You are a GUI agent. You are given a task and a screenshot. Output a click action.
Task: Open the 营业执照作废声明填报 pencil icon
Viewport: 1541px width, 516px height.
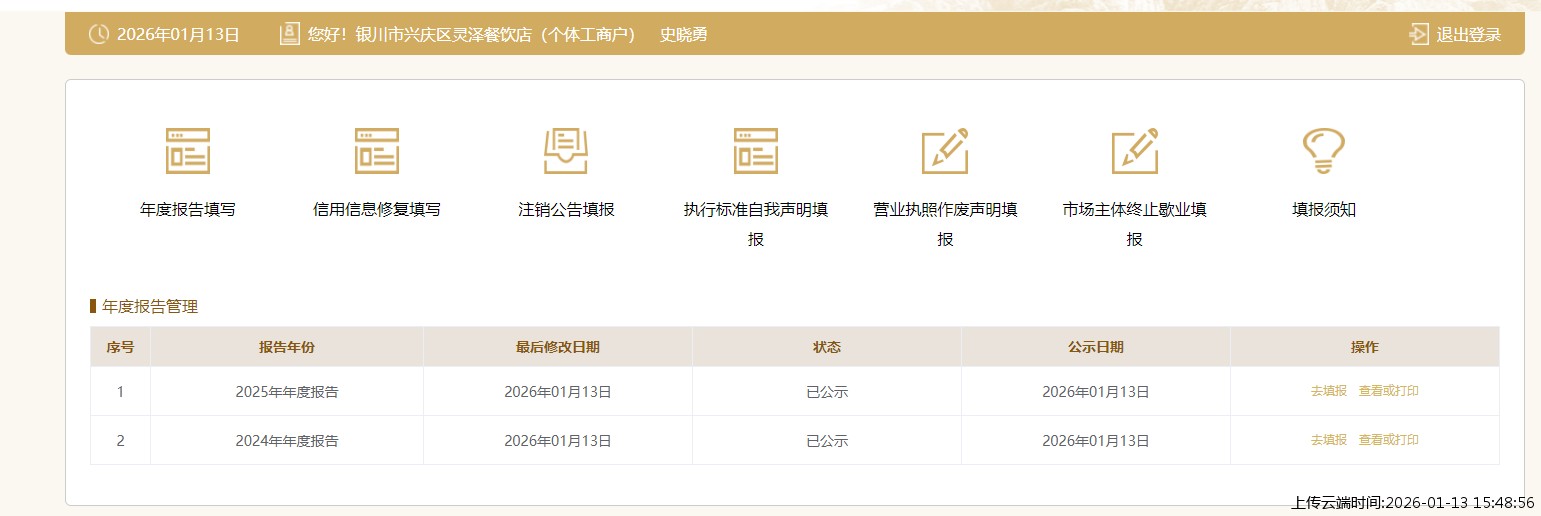pyautogui.click(x=945, y=151)
